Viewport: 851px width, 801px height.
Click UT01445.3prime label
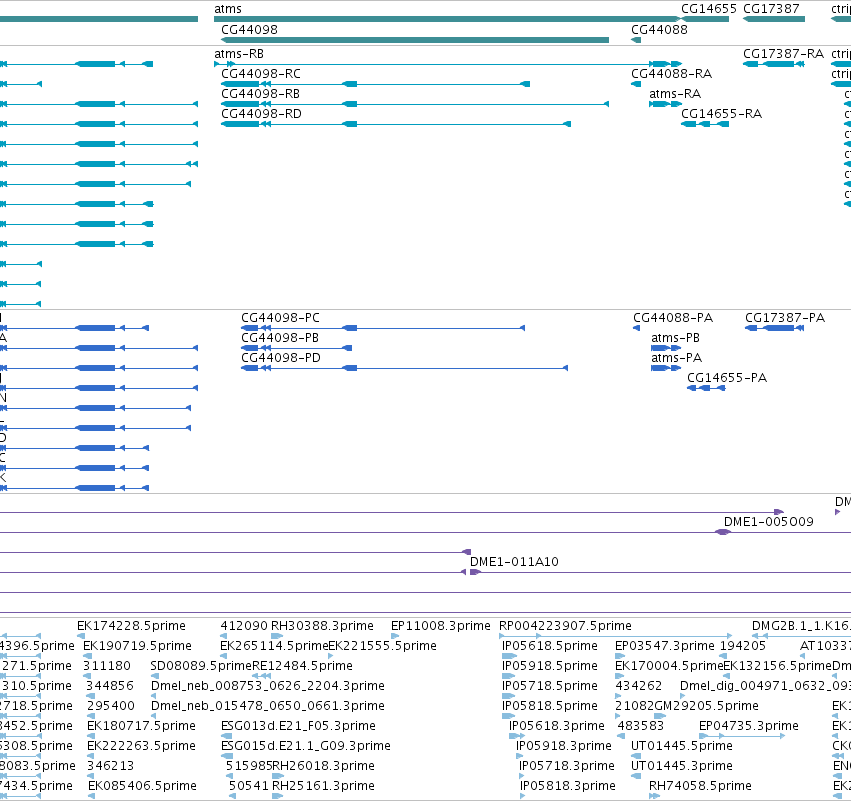point(682,766)
